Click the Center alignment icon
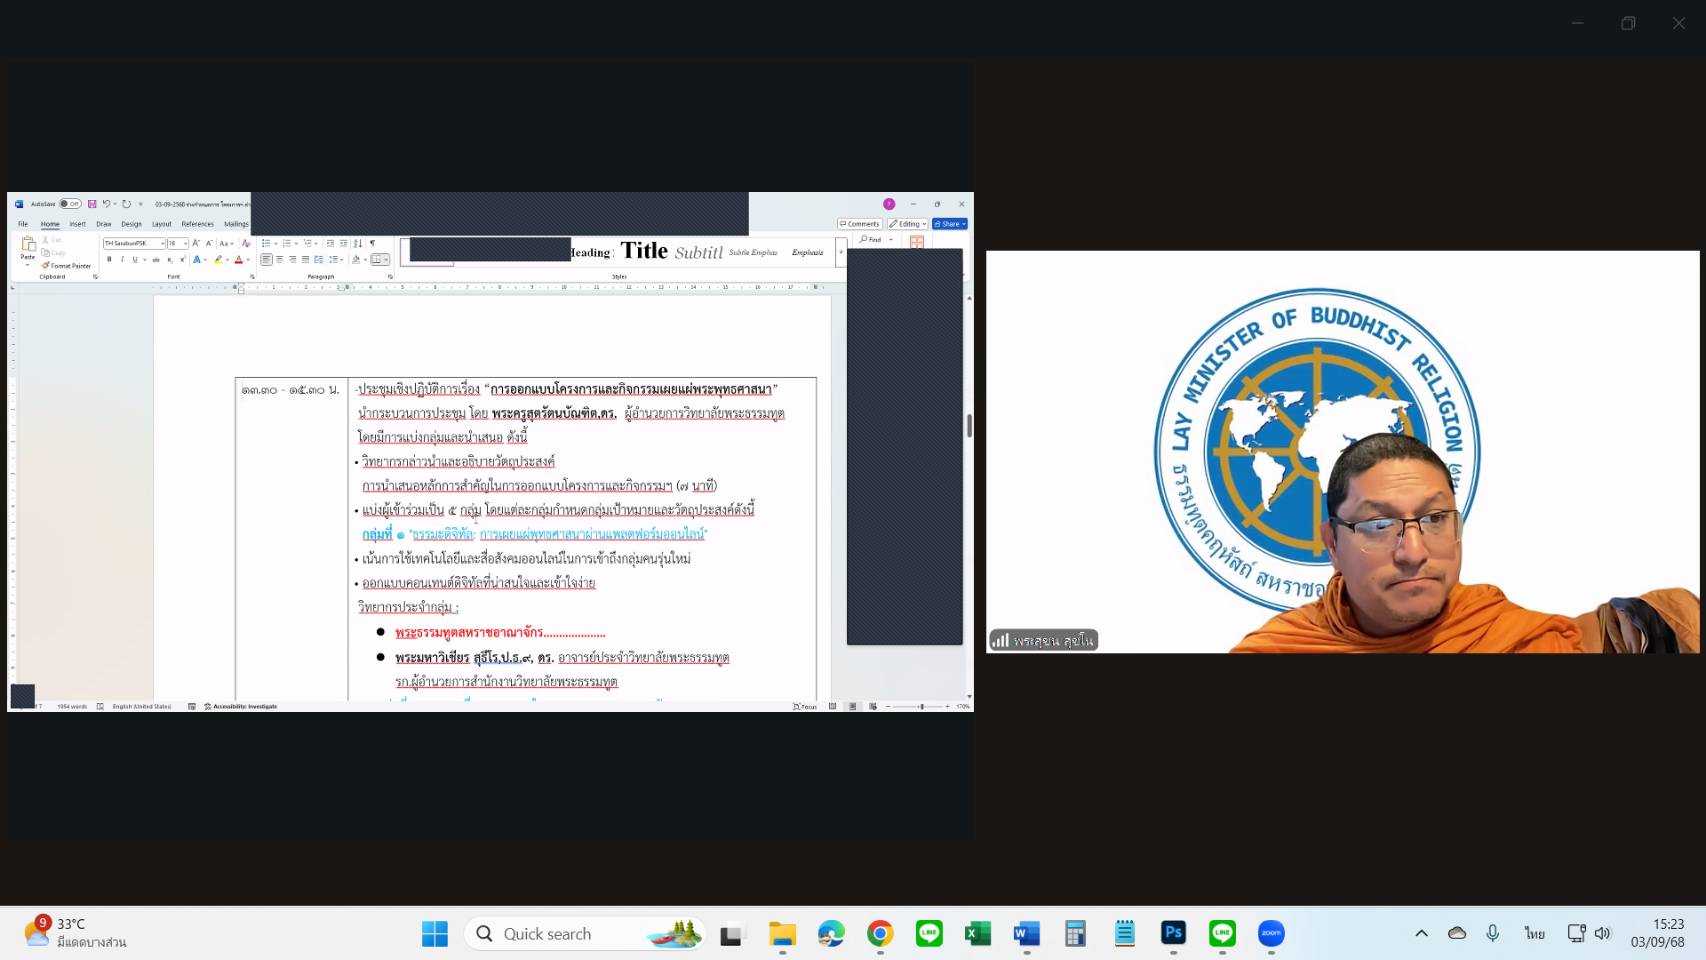Viewport: 1706px width, 960px height. coord(279,260)
